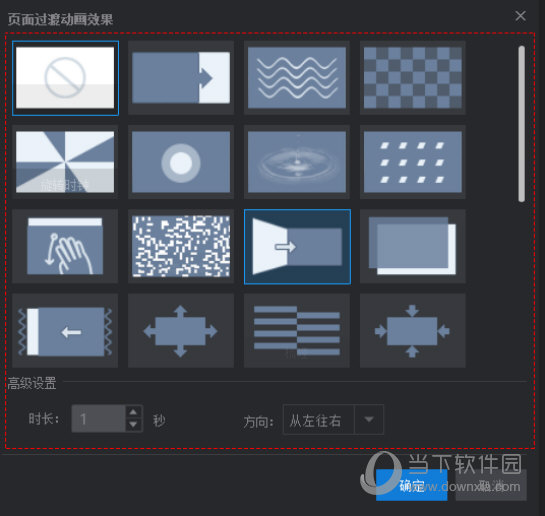Choose the push-right arrow transition effect
Image resolution: width=545 pixels, height=516 pixels.
[181, 78]
